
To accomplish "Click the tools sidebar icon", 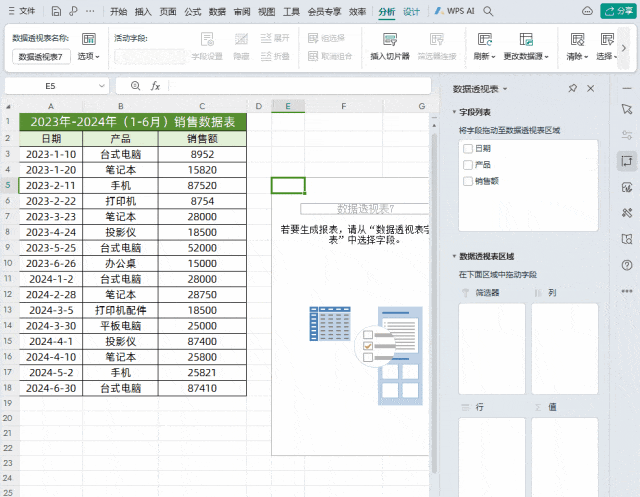I will [627, 213].
